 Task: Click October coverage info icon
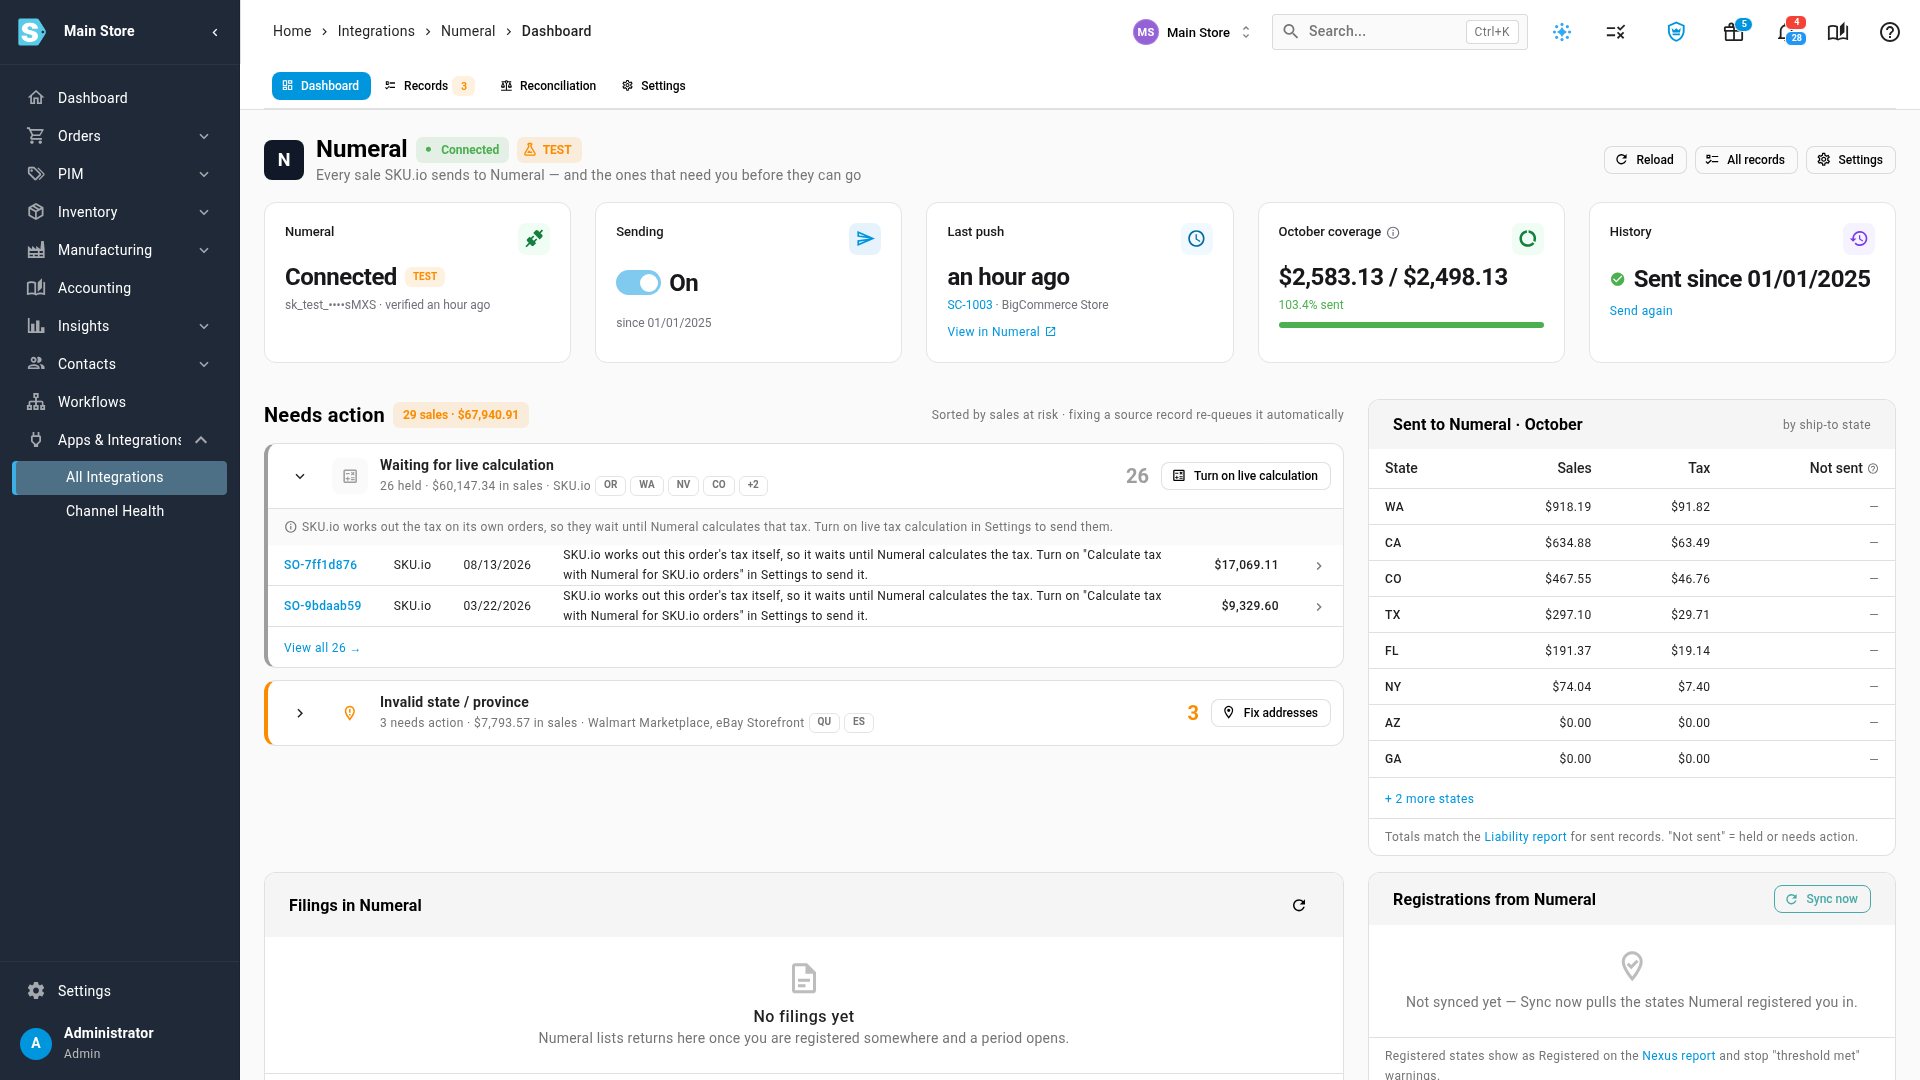[1393, 232]
